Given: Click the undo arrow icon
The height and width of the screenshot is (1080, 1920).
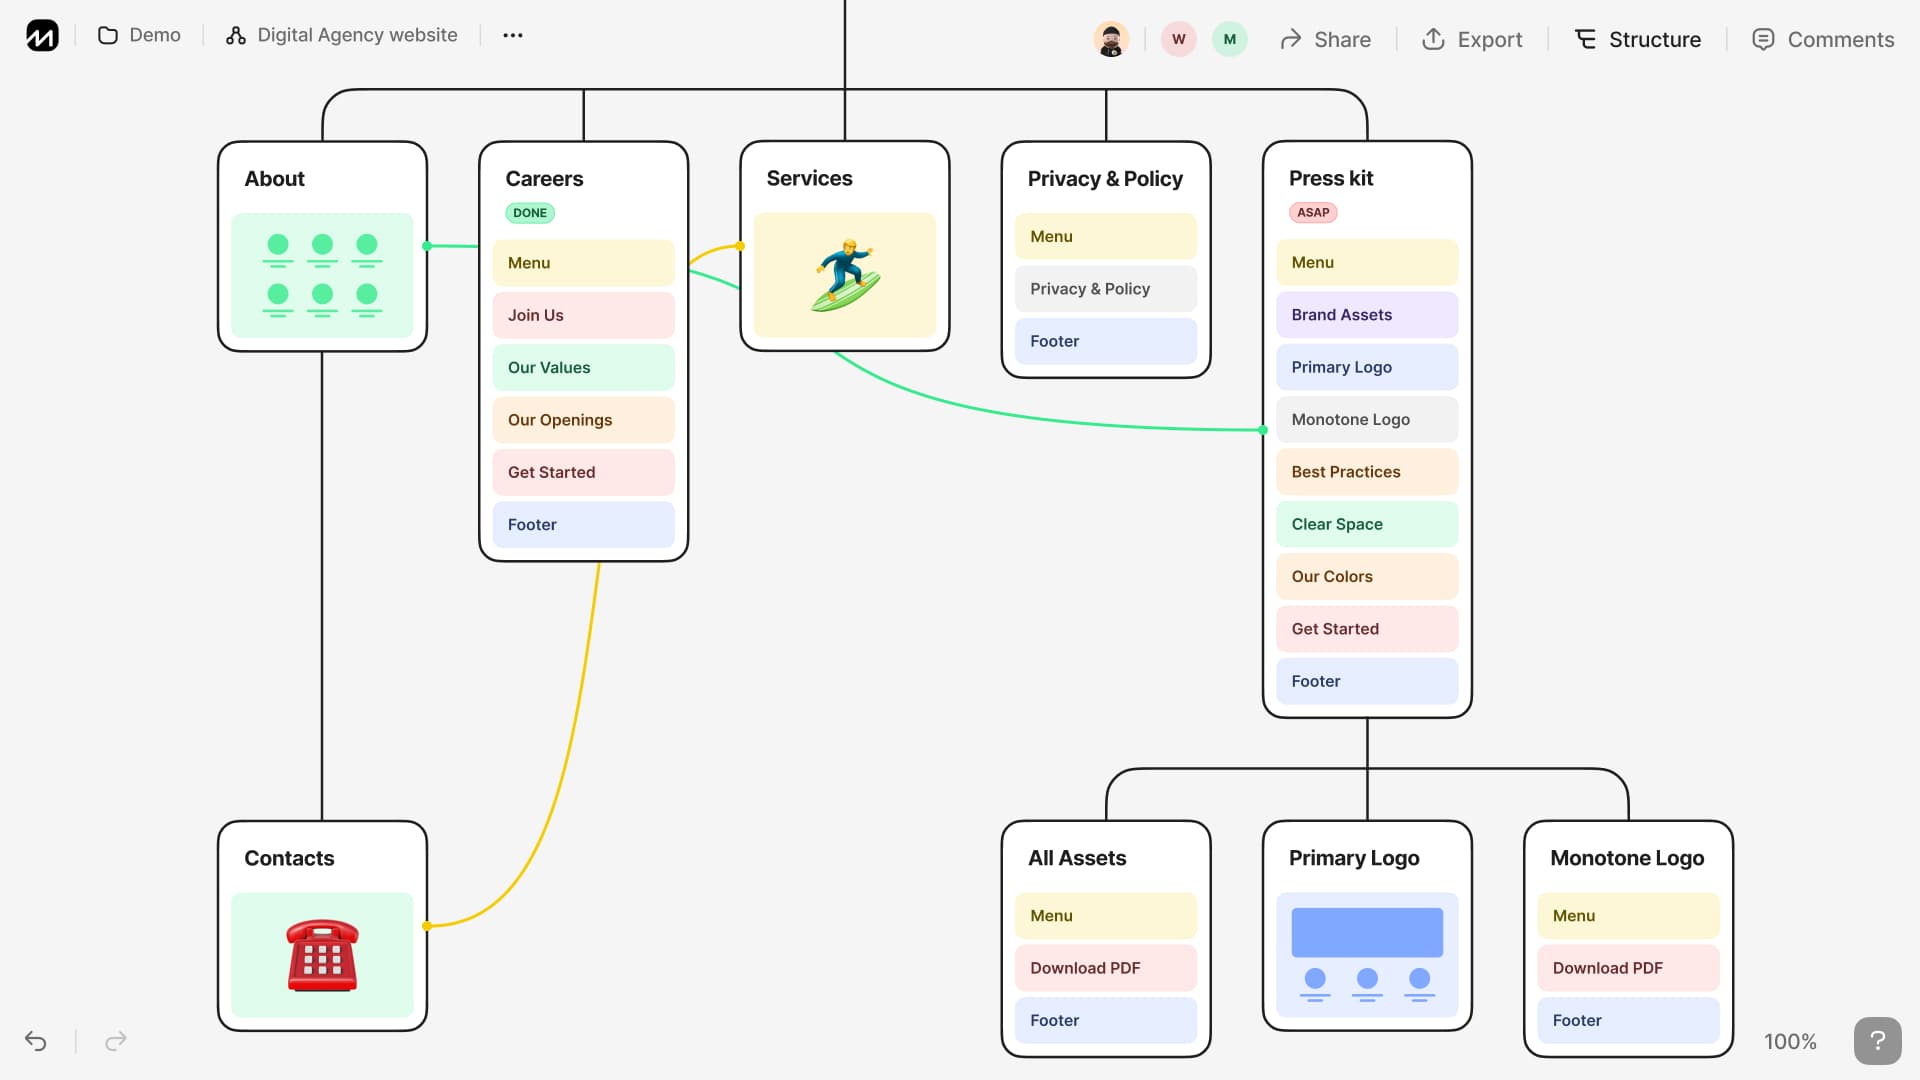Looking at the screenshot, I should click(36, 1041).
